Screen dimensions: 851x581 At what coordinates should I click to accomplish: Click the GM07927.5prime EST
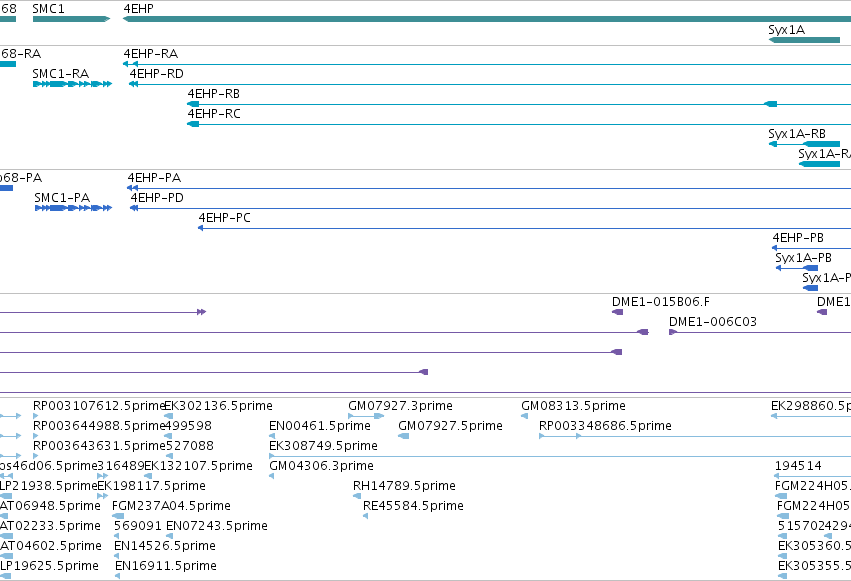pos(403,436)
